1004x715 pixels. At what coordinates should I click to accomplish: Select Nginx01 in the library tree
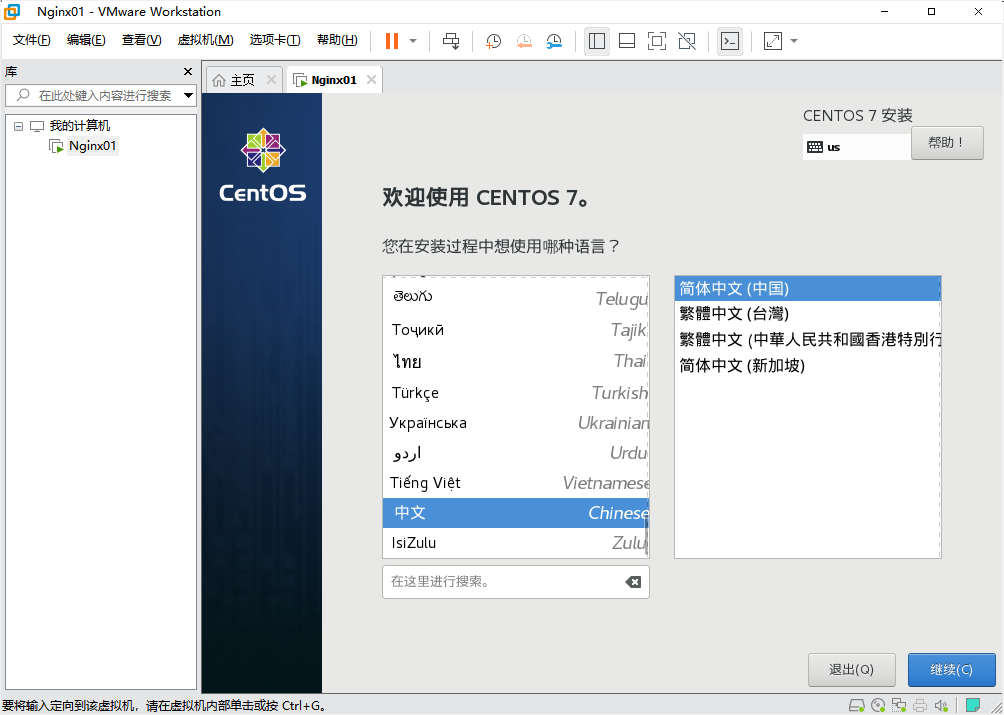click(92, 146)
